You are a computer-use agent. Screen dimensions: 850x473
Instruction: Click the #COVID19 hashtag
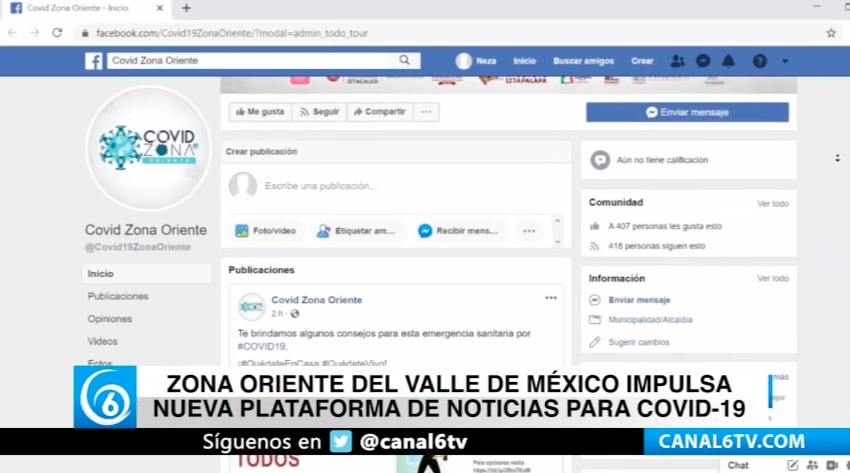click(x=262, y=346)
